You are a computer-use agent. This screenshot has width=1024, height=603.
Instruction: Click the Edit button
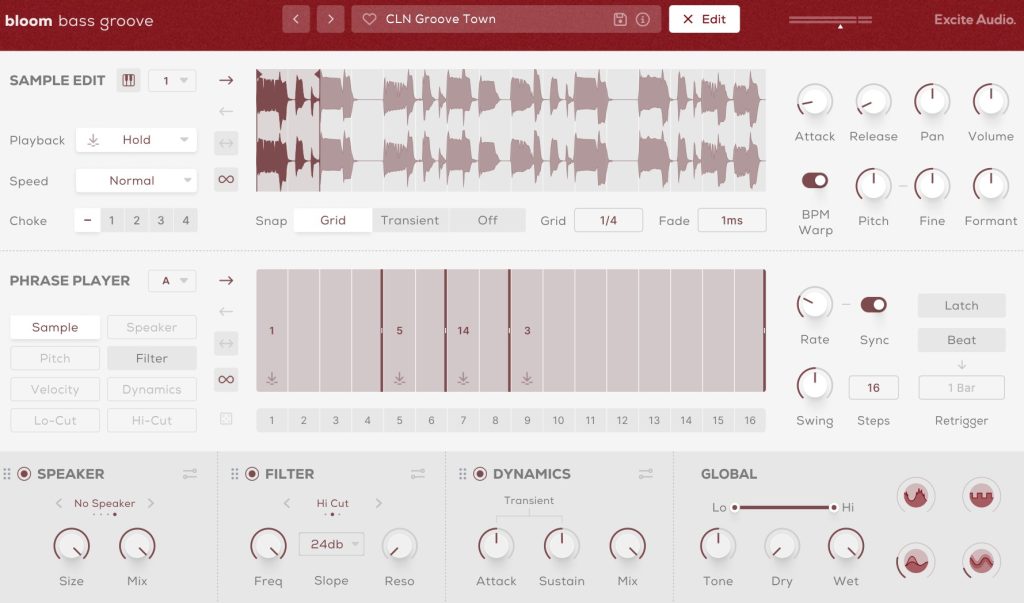click(704, 19)
